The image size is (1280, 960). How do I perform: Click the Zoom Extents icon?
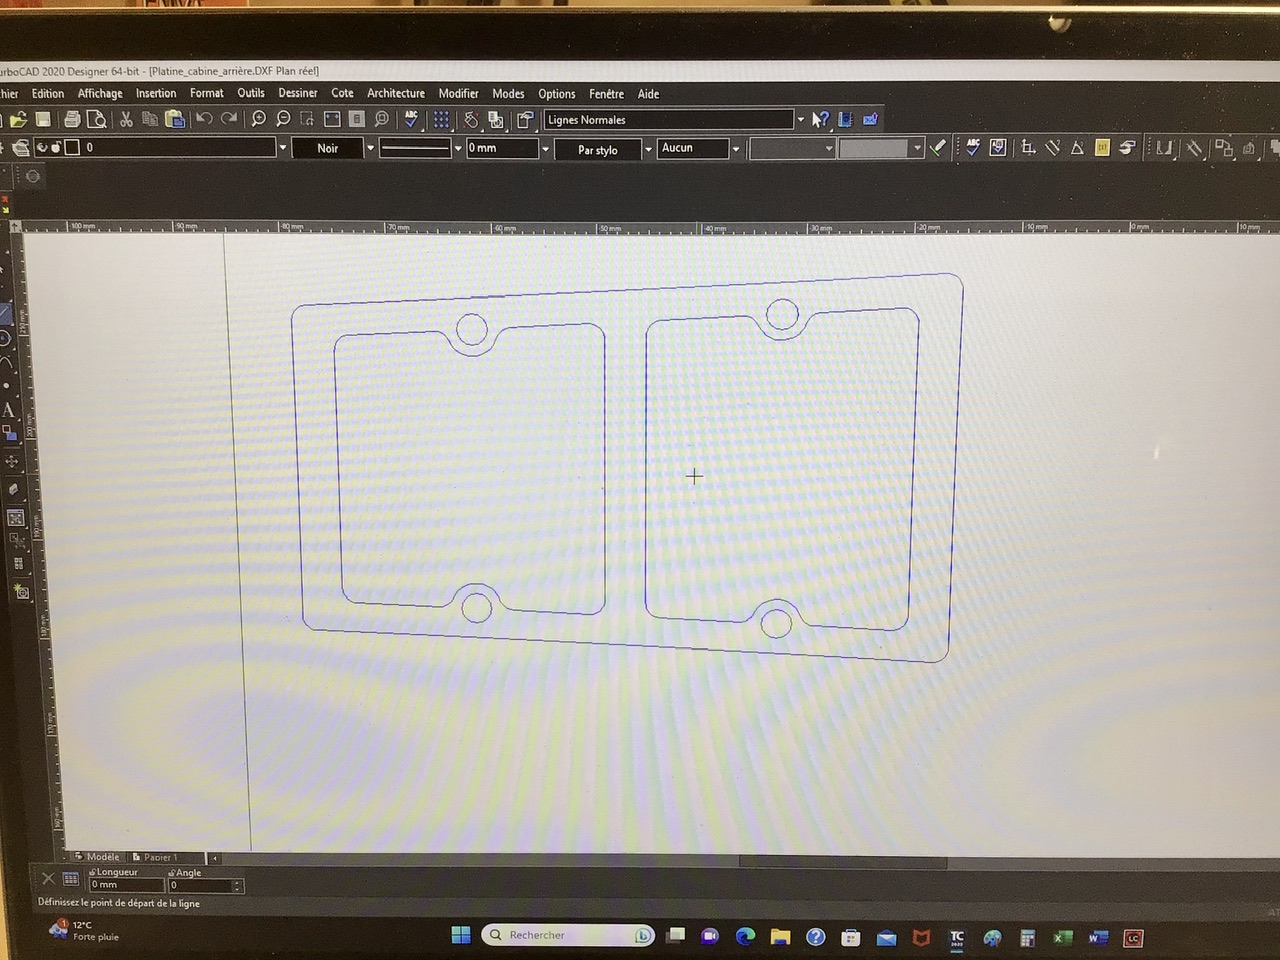point(332,120)
